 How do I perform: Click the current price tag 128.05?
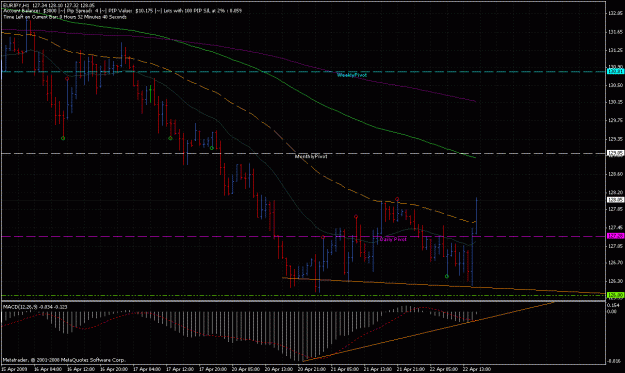[x=615, y=200]
